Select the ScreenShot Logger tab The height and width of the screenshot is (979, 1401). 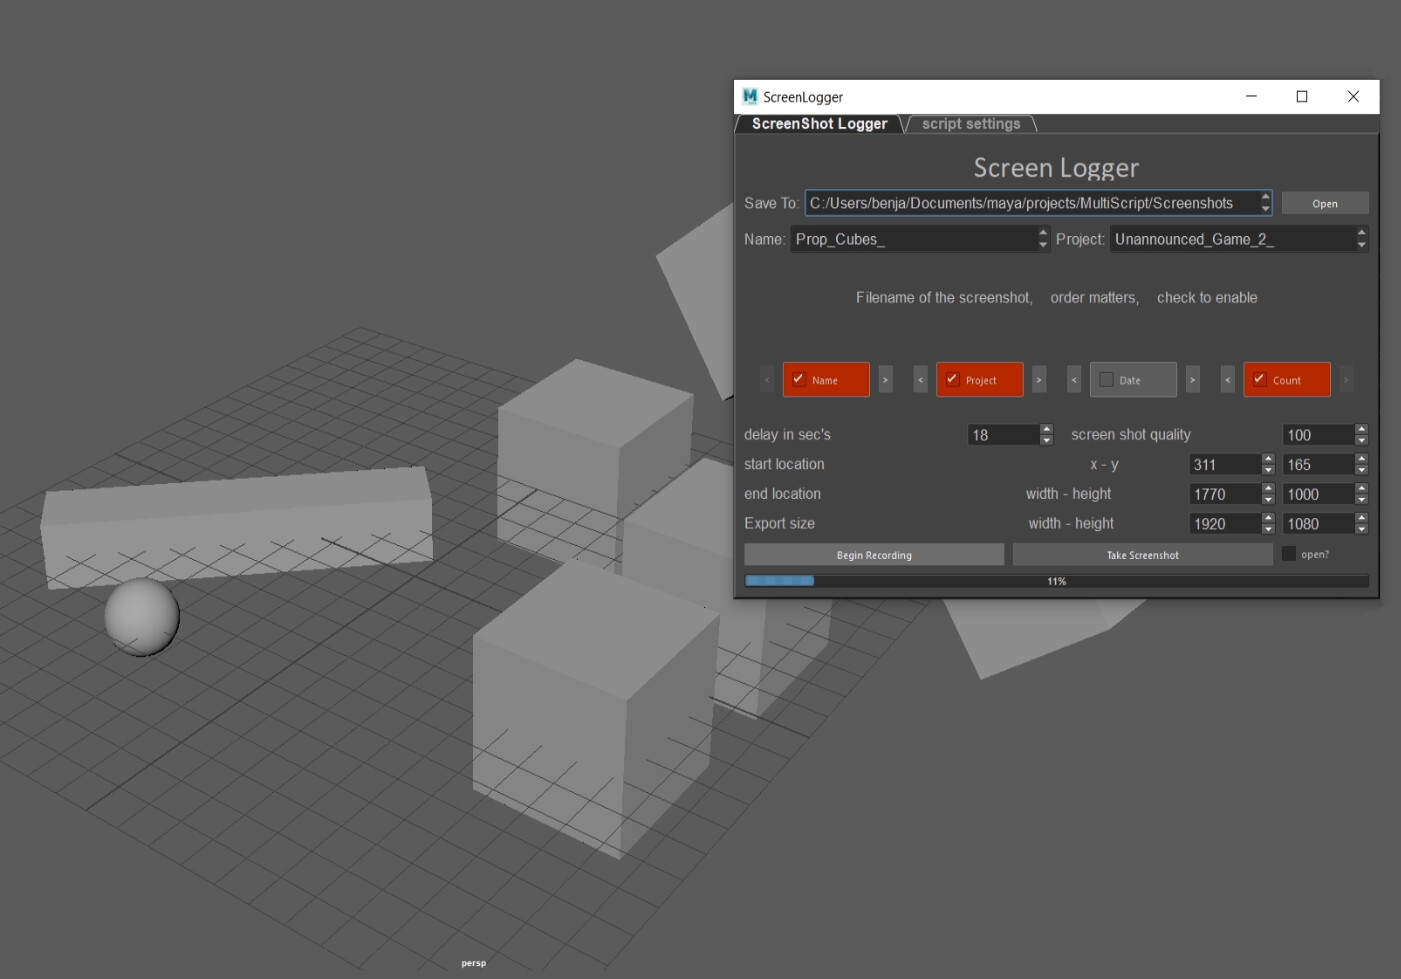pyautogui.click(x=818, y=123)
